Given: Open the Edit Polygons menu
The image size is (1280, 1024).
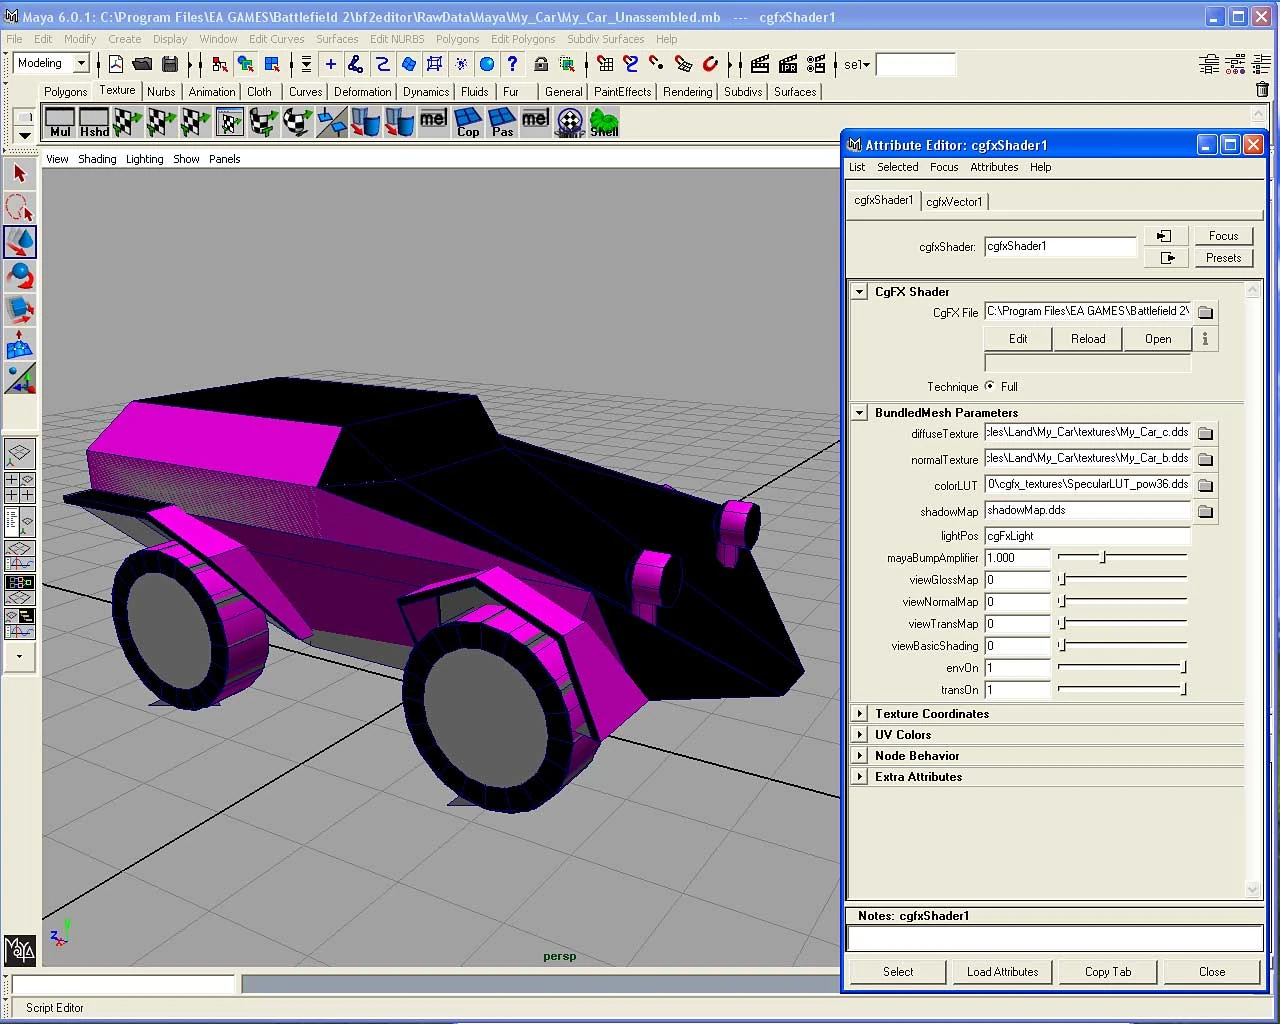Looking at the screenshot, I should pyautogui.click(x=522, y=39).
